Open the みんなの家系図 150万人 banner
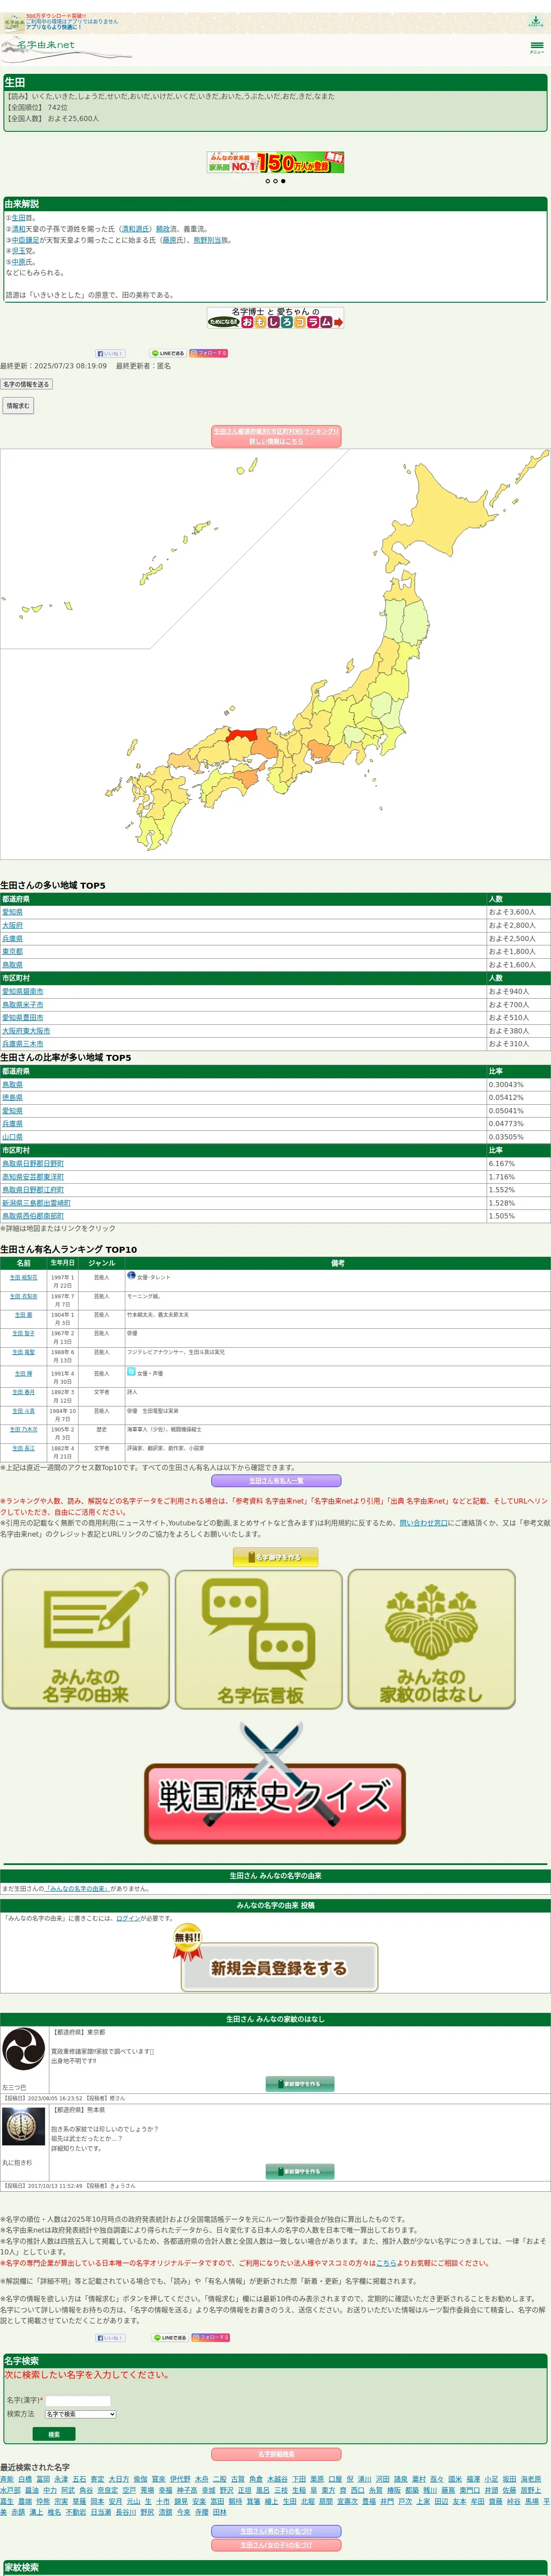551x2576 pixels. (275, 162)
